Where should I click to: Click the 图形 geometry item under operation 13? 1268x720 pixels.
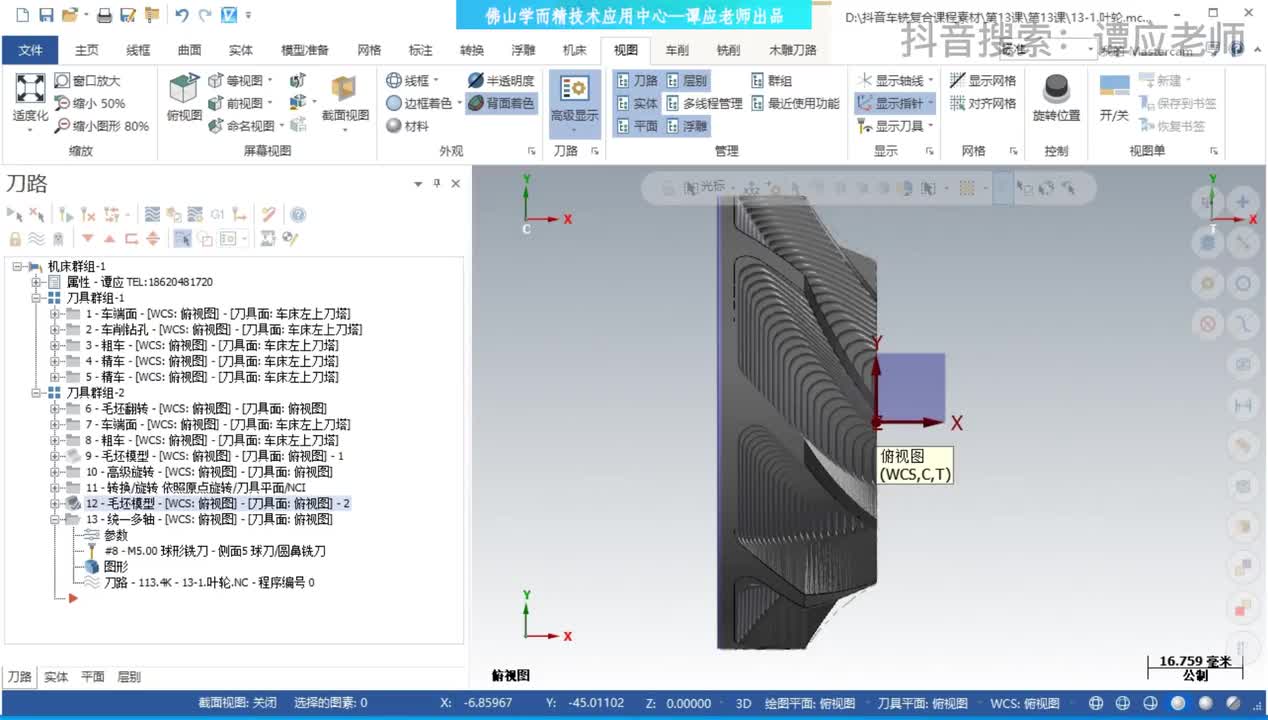(x=116, y=567)
